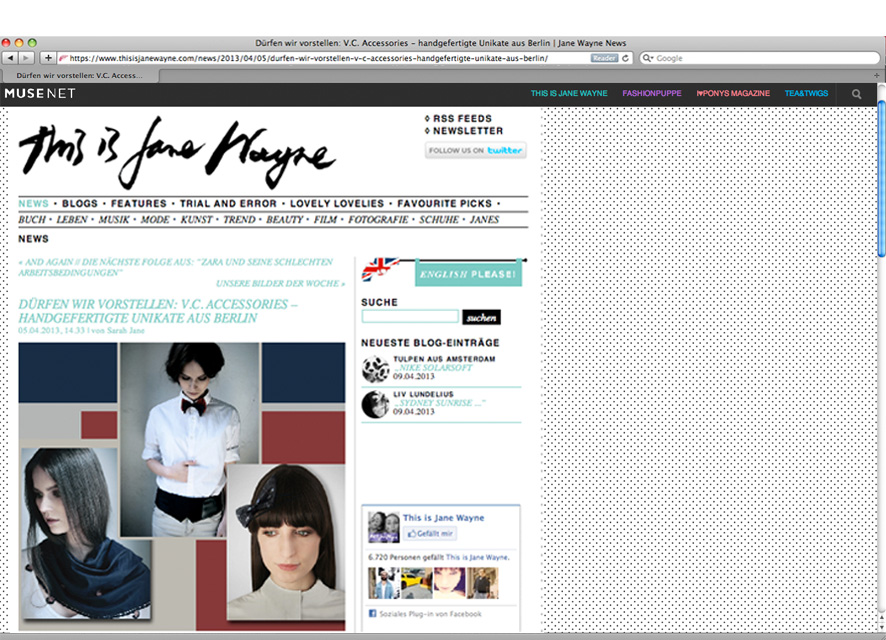Open TEA&TWIGS network link

806,94
